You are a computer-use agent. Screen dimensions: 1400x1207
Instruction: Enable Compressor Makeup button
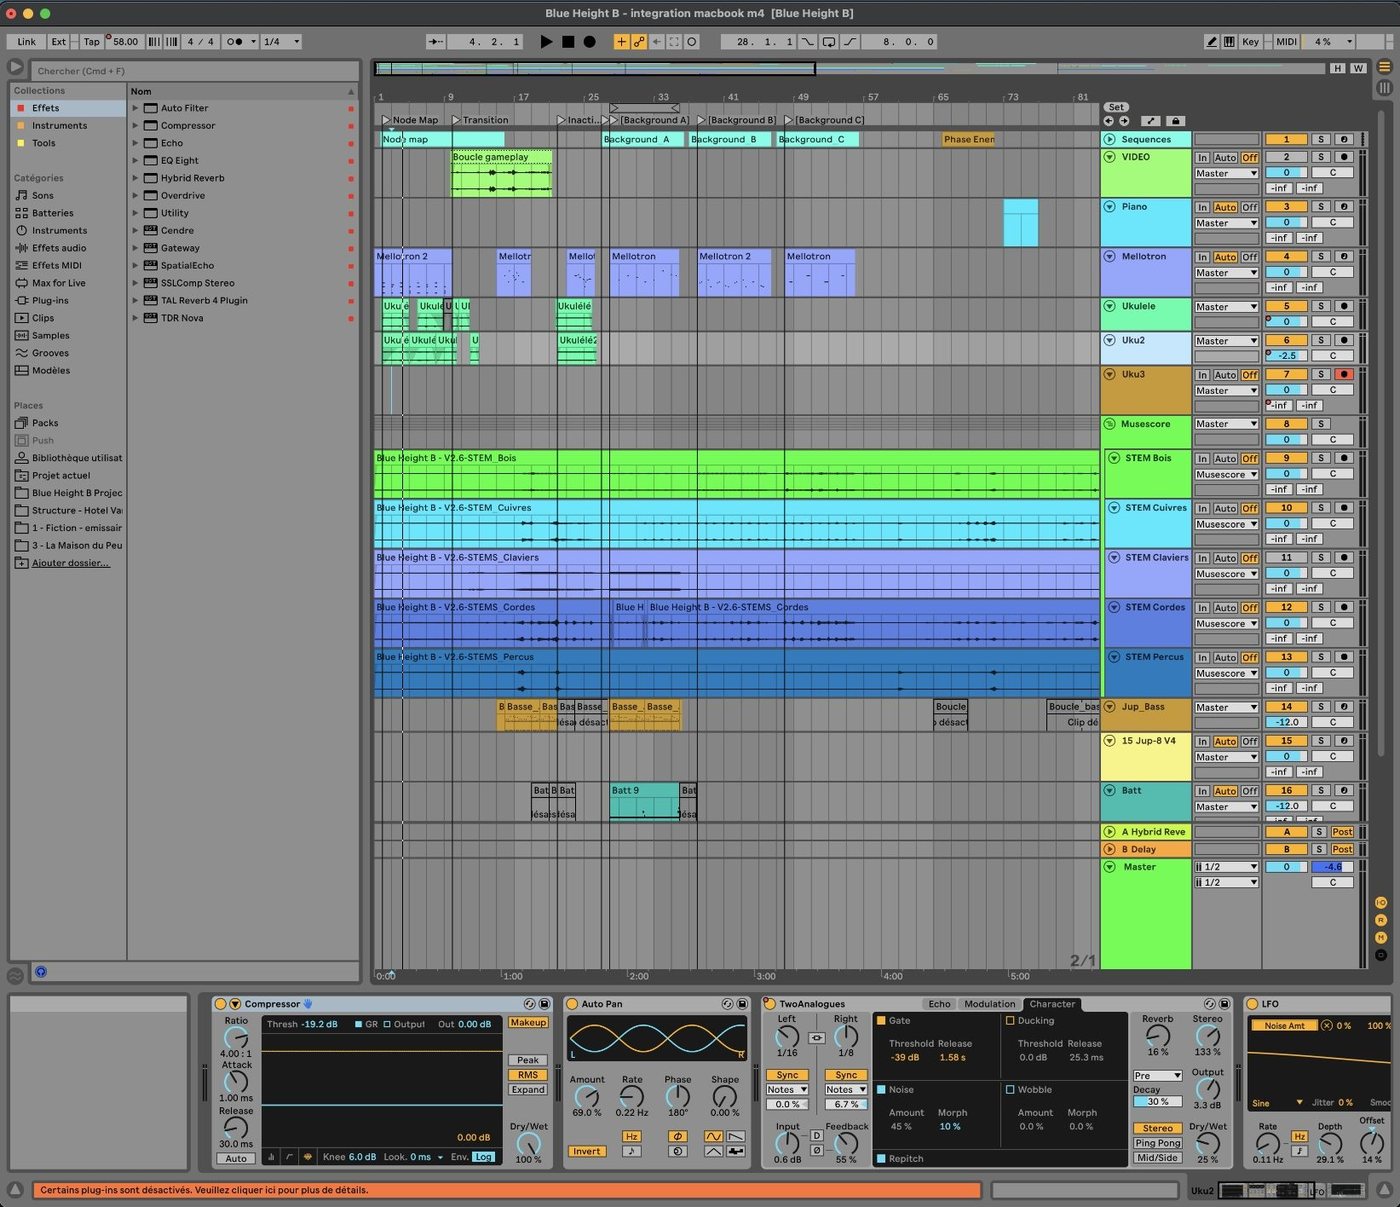528,1023
